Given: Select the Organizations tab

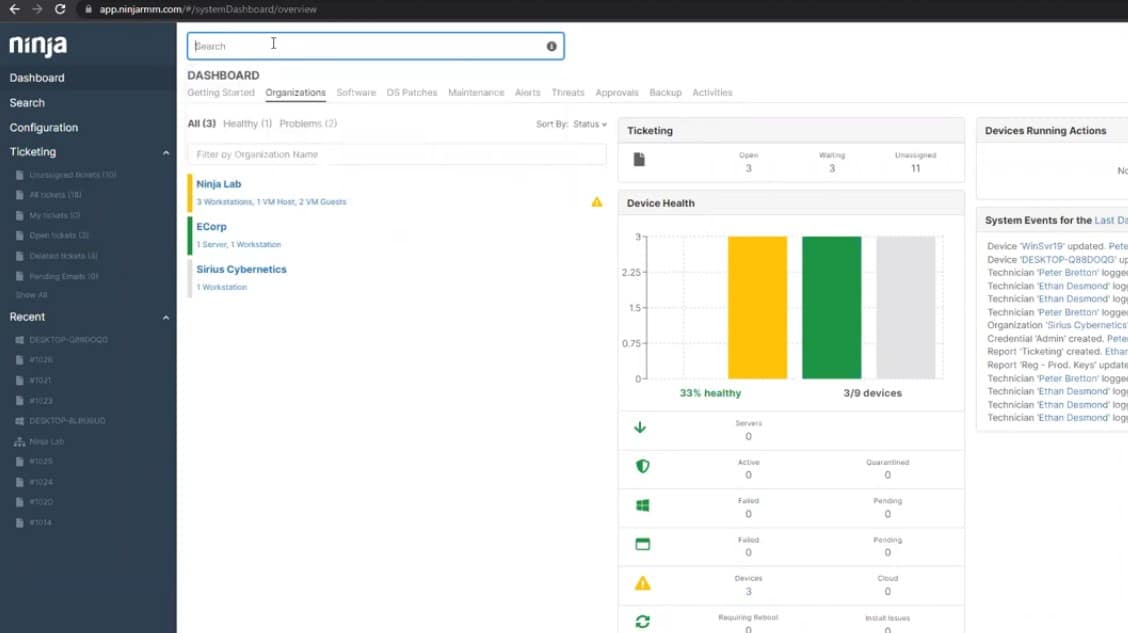Looking at the screenshot, I should tap(295, 93).
